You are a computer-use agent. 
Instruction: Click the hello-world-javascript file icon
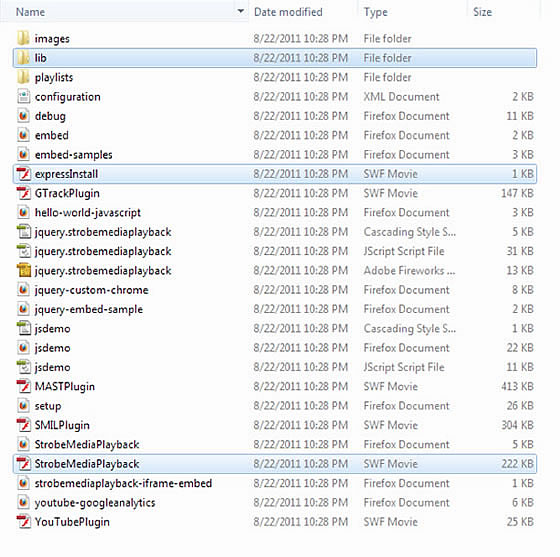coord(24,212)
